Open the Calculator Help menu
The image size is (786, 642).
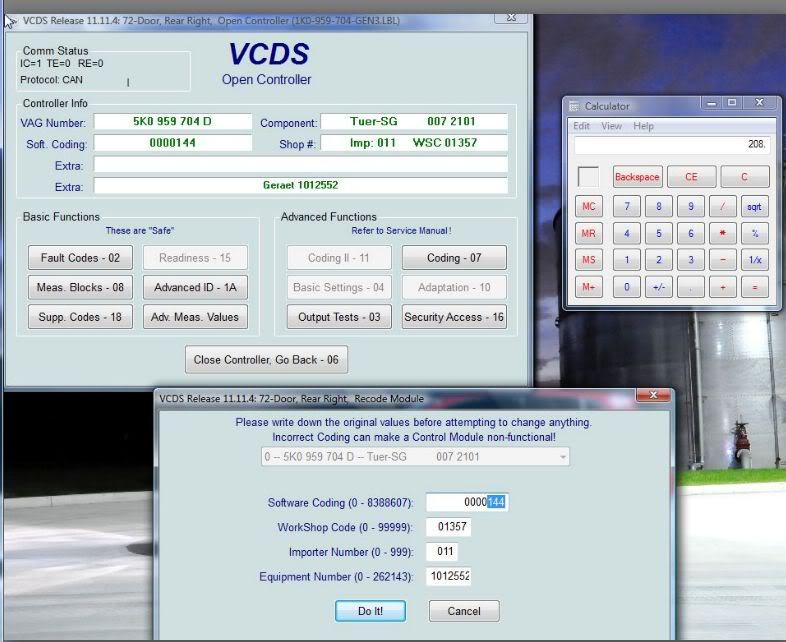click(x=643, y=126)
